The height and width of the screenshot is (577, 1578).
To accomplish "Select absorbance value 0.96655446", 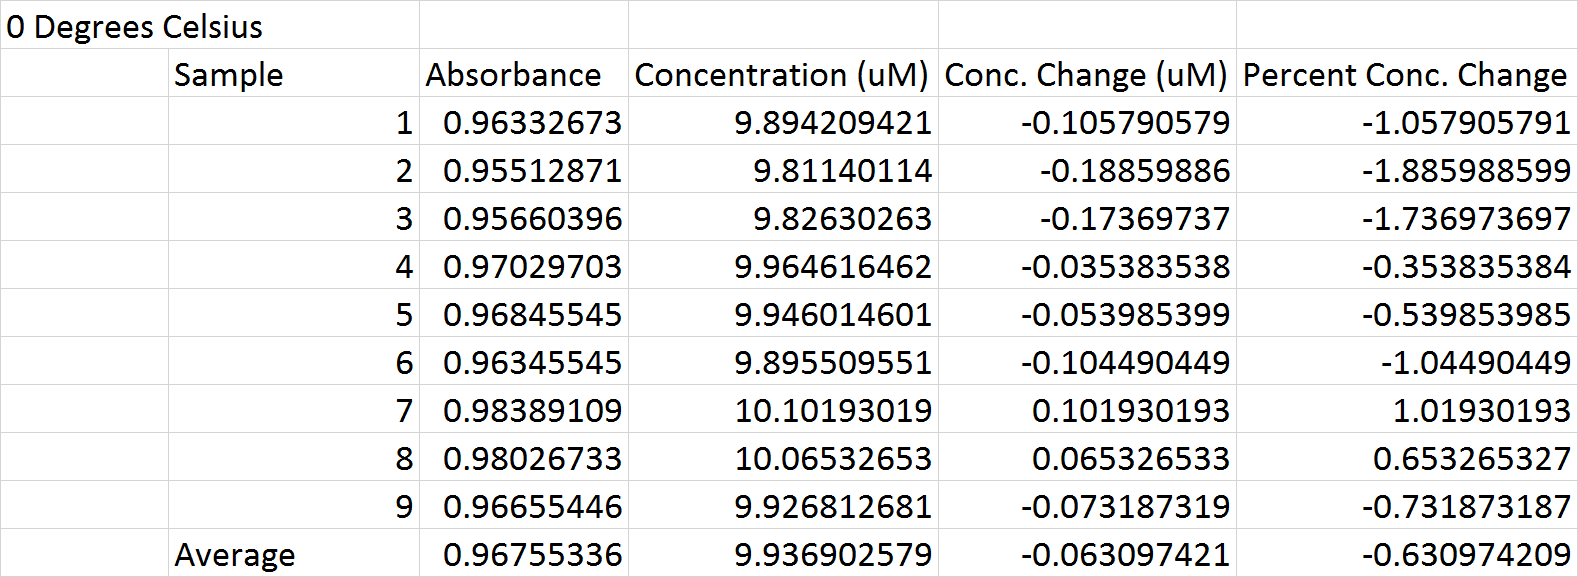I will [x=532, y=506].
